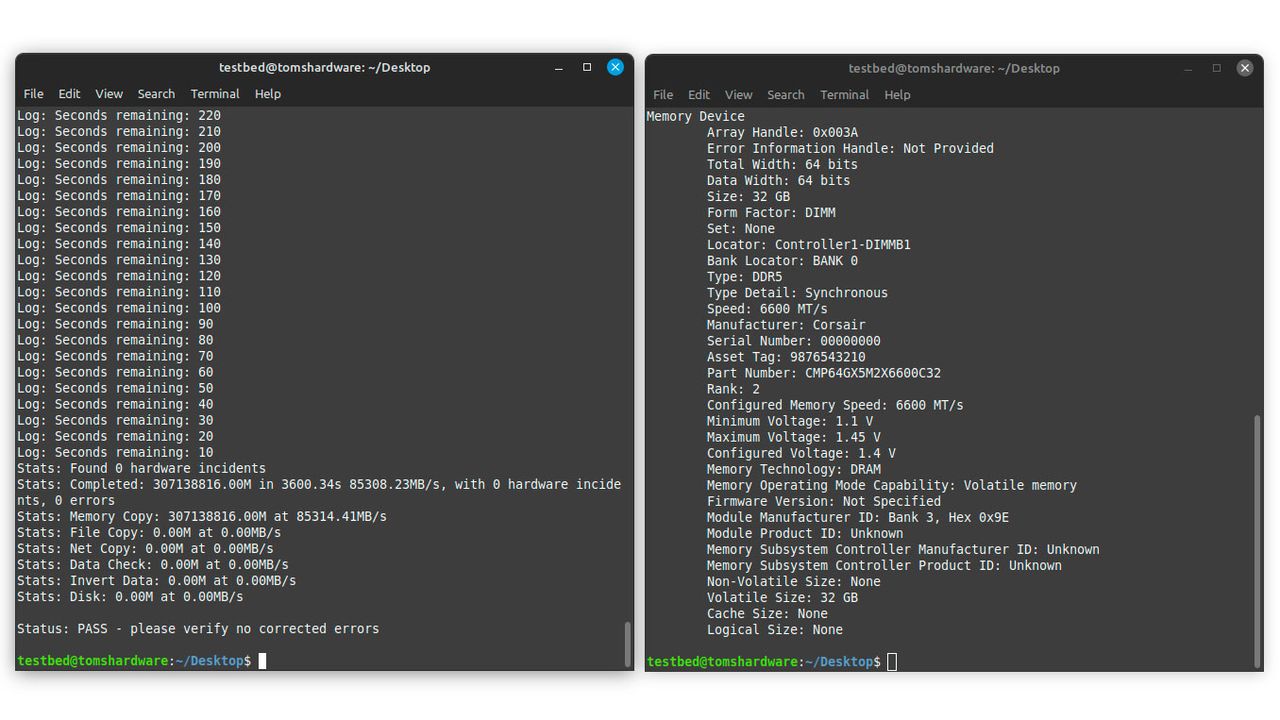Click 'Error Information Handle: Not Provided' line

[x=850, y=148]
